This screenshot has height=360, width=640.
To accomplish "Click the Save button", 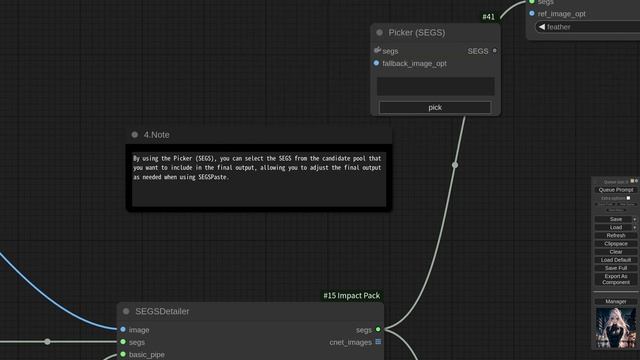I will 613,219.
